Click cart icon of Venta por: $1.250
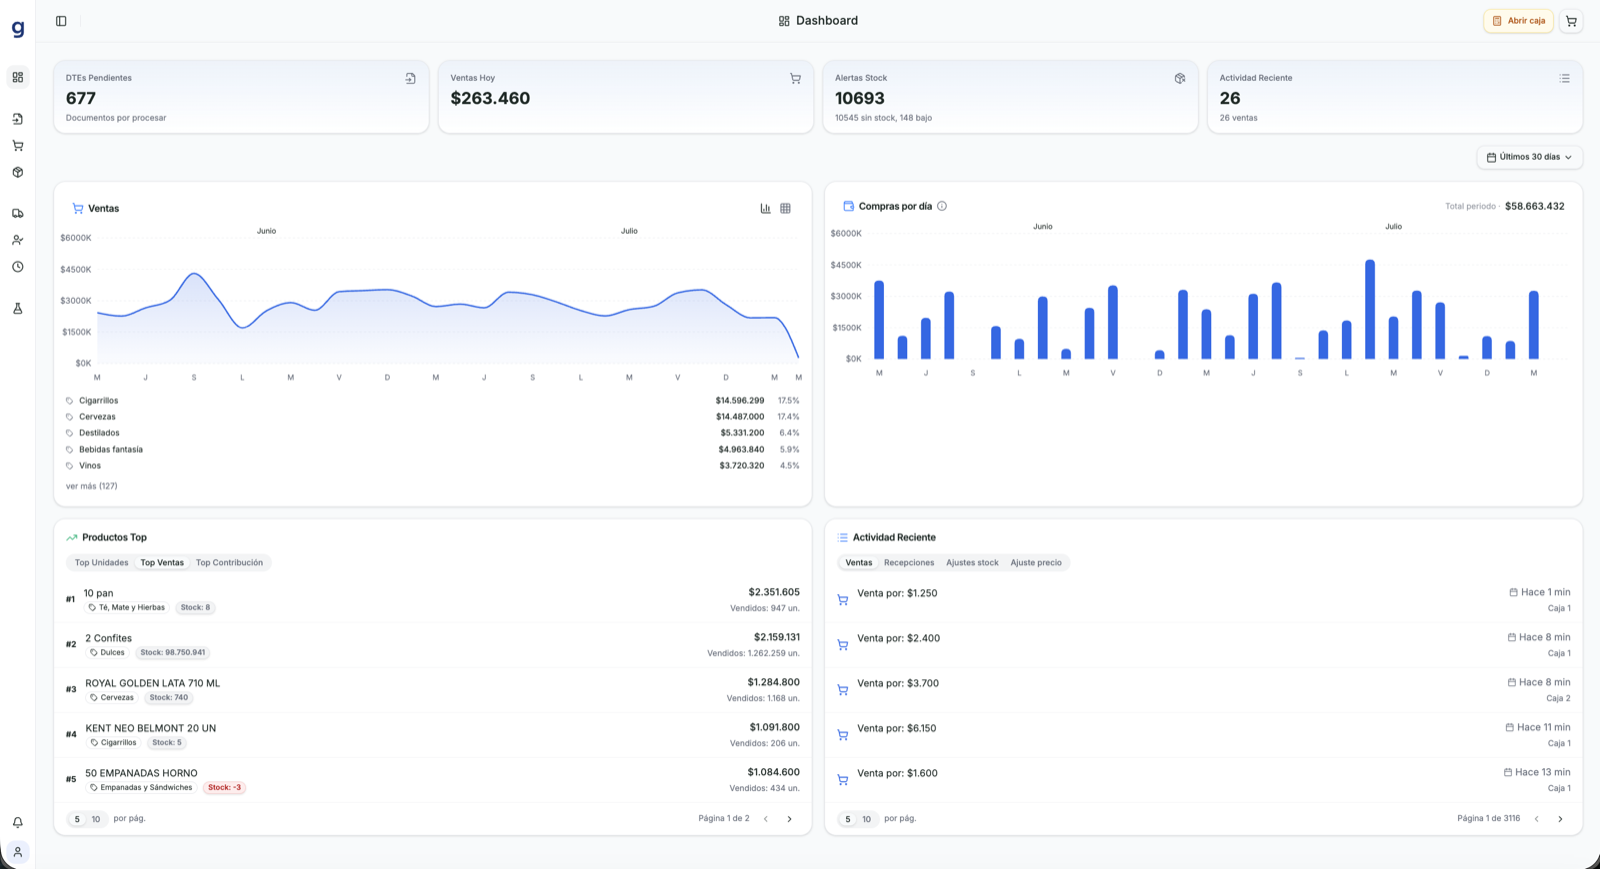 pos(843,600)
